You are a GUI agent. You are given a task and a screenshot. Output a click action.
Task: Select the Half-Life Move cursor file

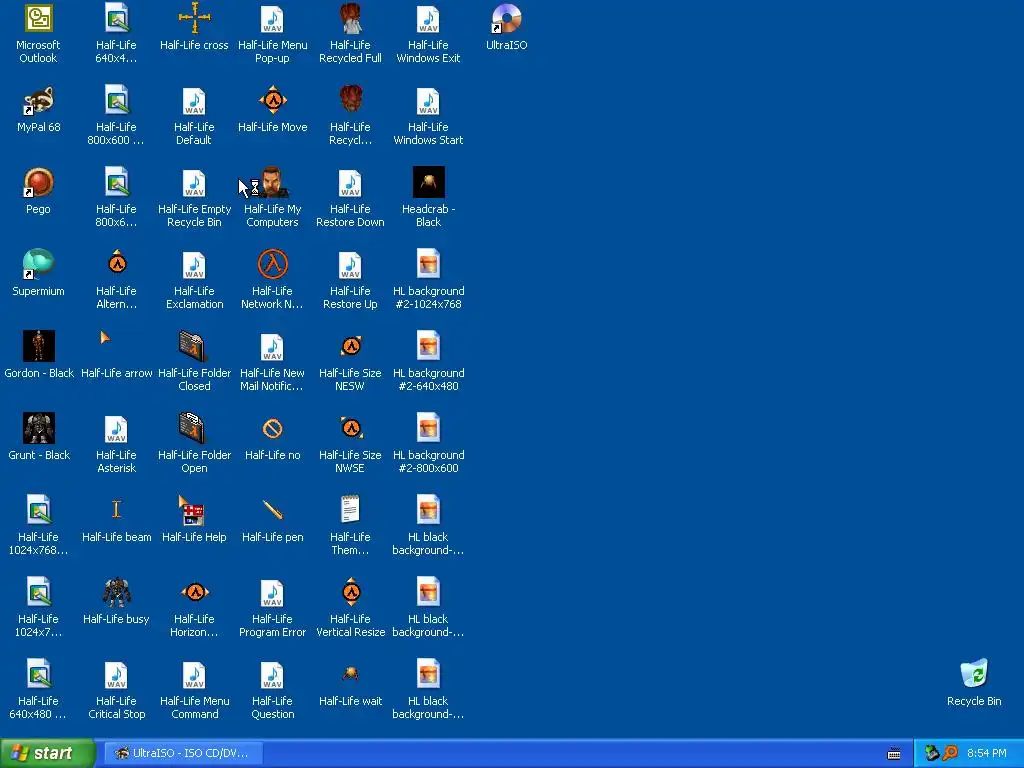(272, 109)
